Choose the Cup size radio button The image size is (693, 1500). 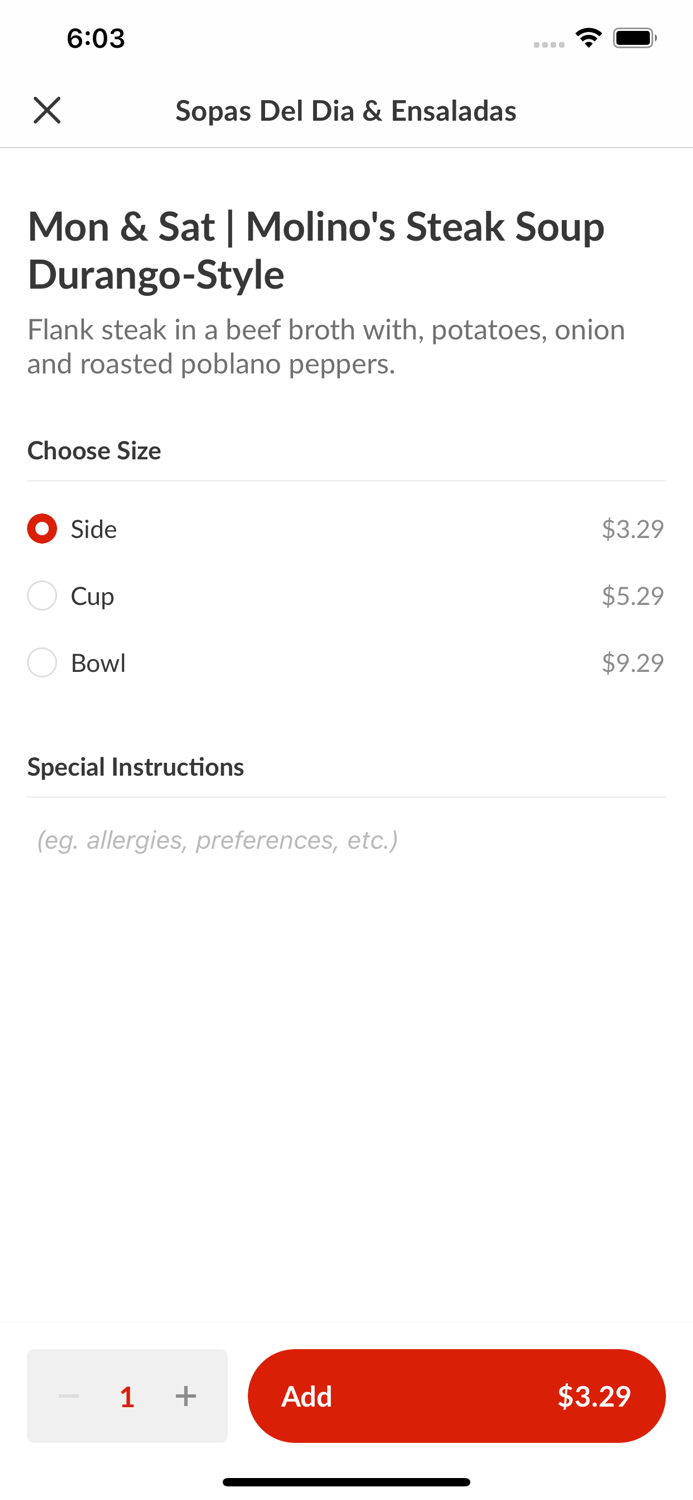[42, 596]
